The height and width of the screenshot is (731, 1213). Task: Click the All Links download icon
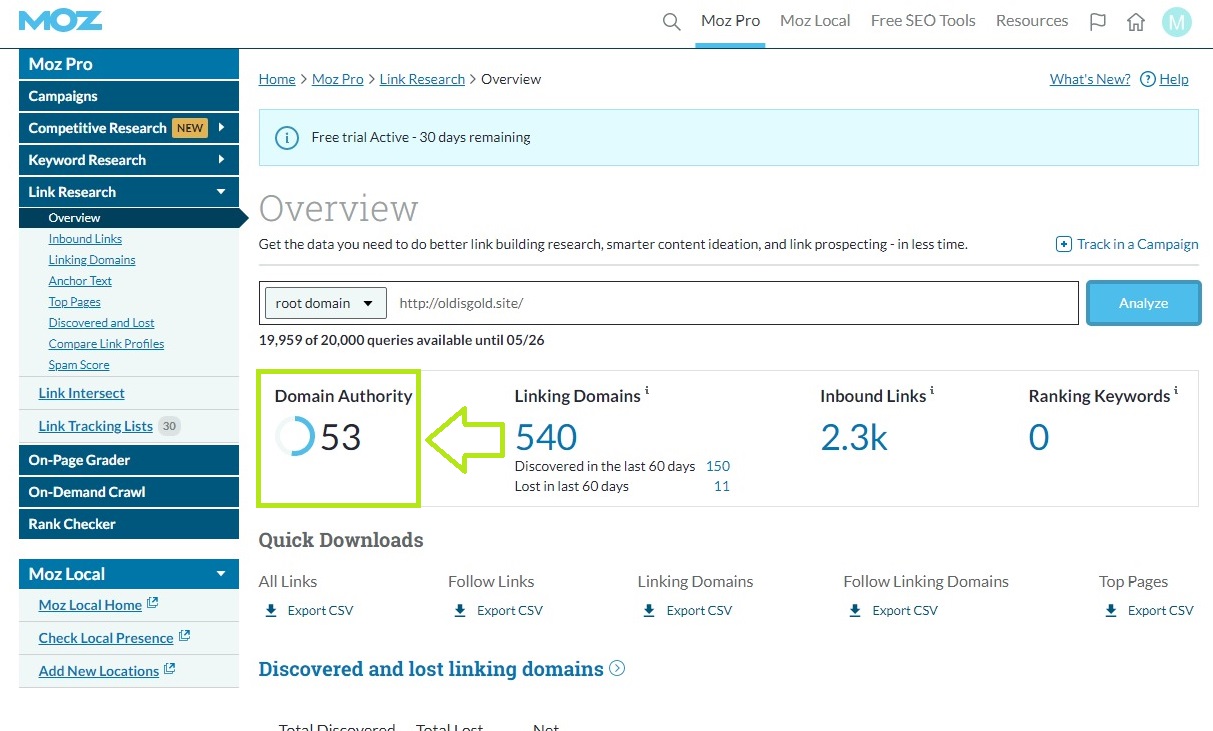[271, 610]
